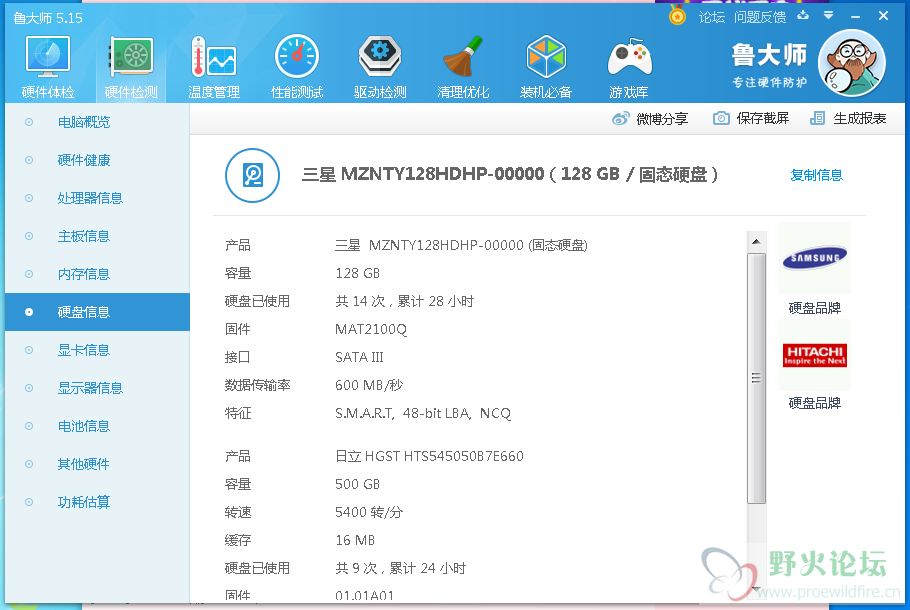Click the scrollbar down arrow
Viewport: 910px width, 610px height.
coord(756,590)
